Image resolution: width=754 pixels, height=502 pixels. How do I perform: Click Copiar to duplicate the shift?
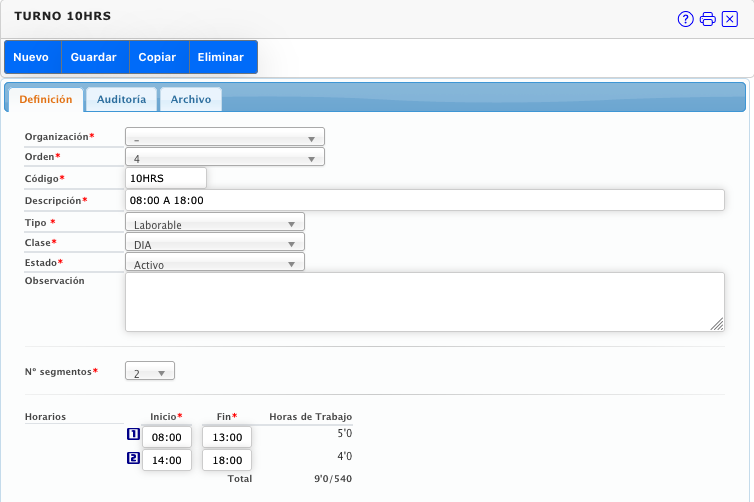(157, 57)
